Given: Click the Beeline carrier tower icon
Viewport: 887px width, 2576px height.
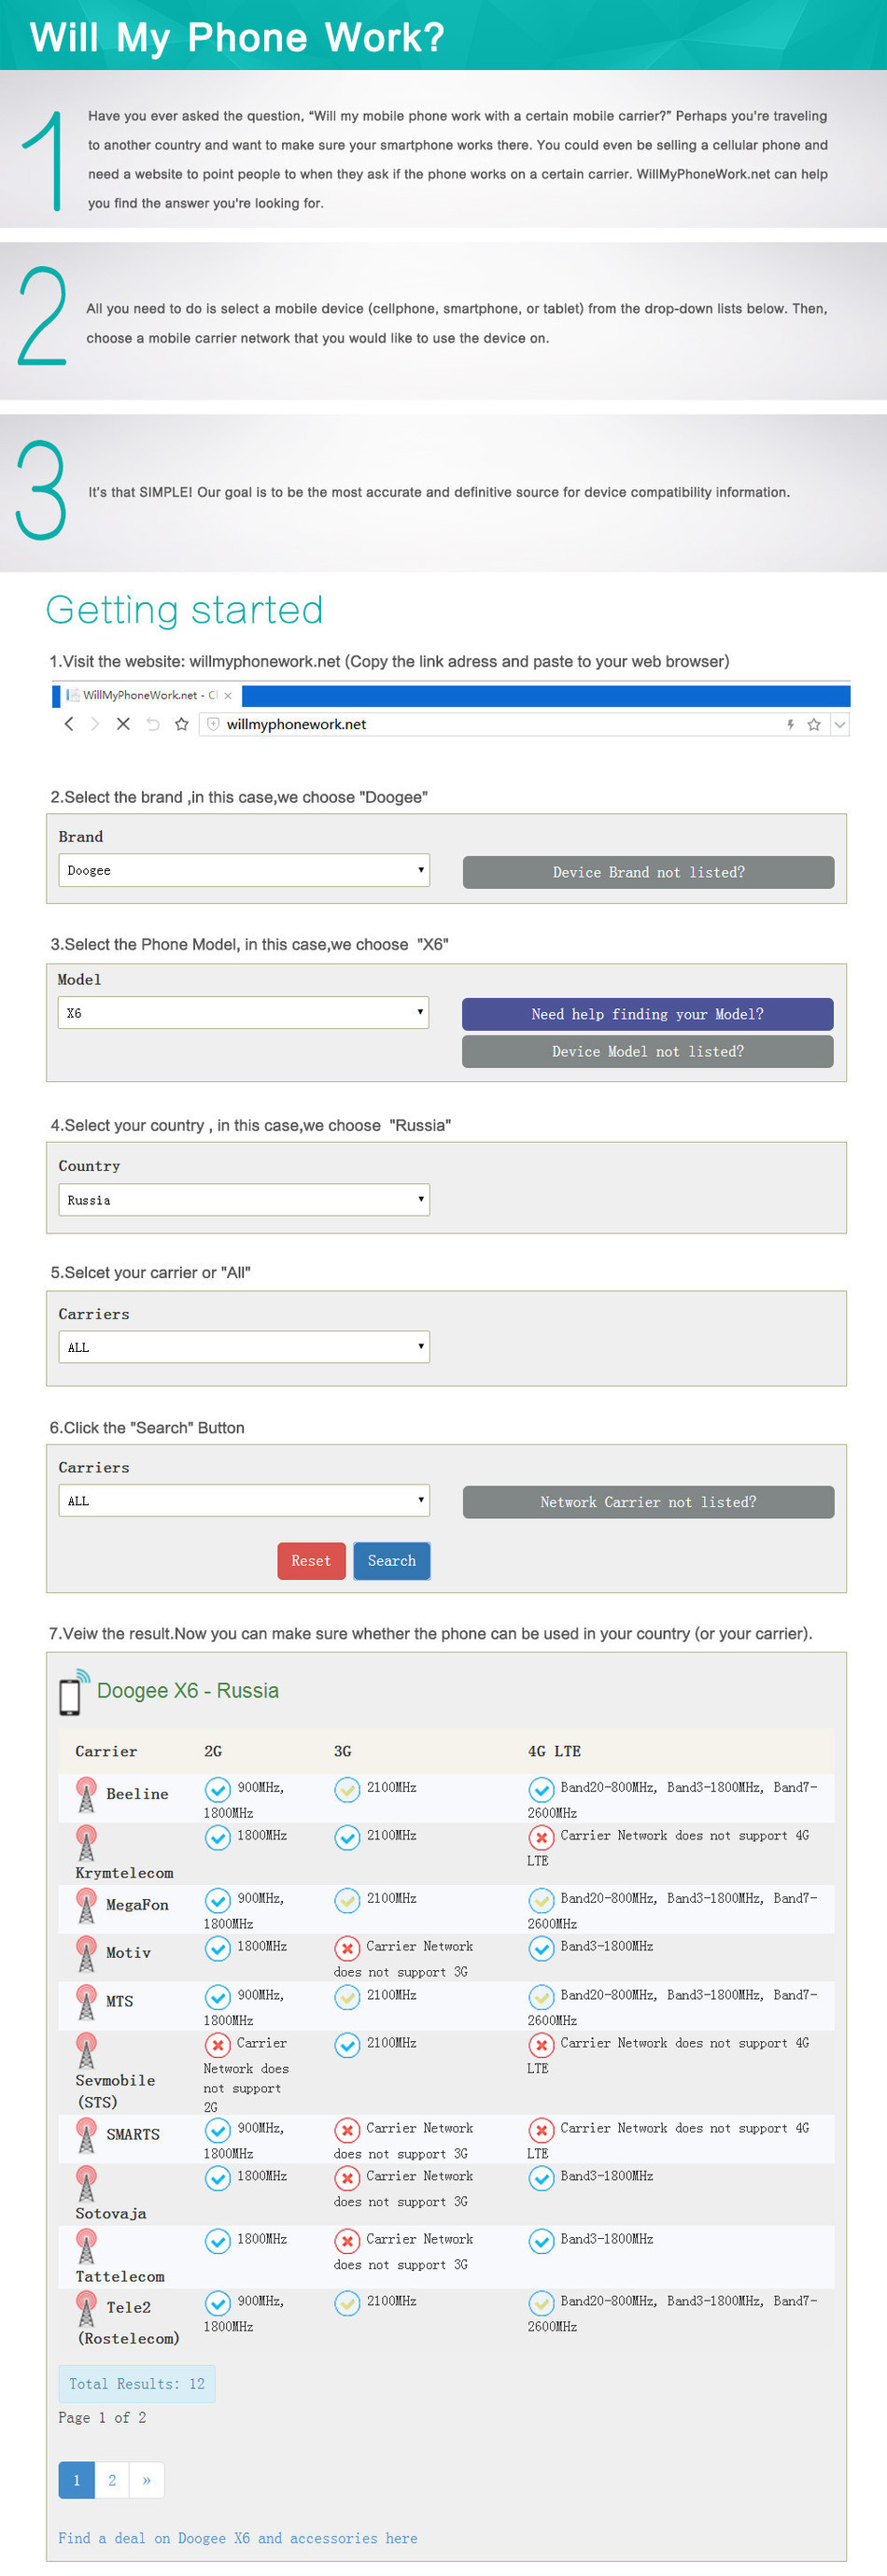Looking at the screenshot, I should (x=86, y=1794).
